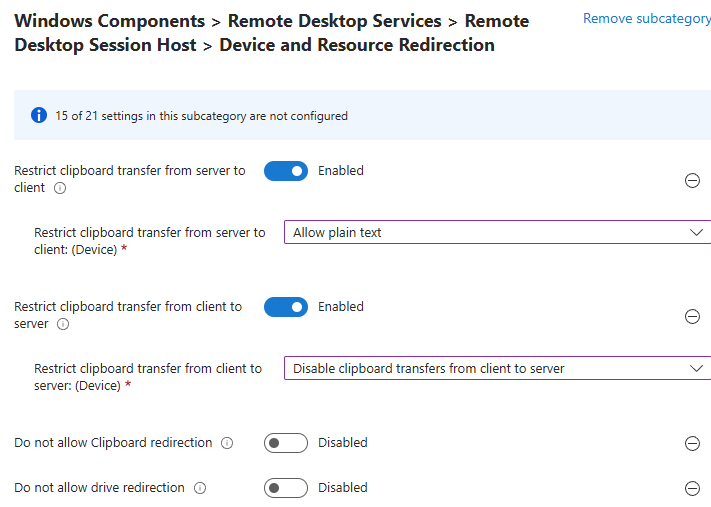Toggle off Restrict clipboard transfer client to server
The image size is (711, 507).
point(286,307)
